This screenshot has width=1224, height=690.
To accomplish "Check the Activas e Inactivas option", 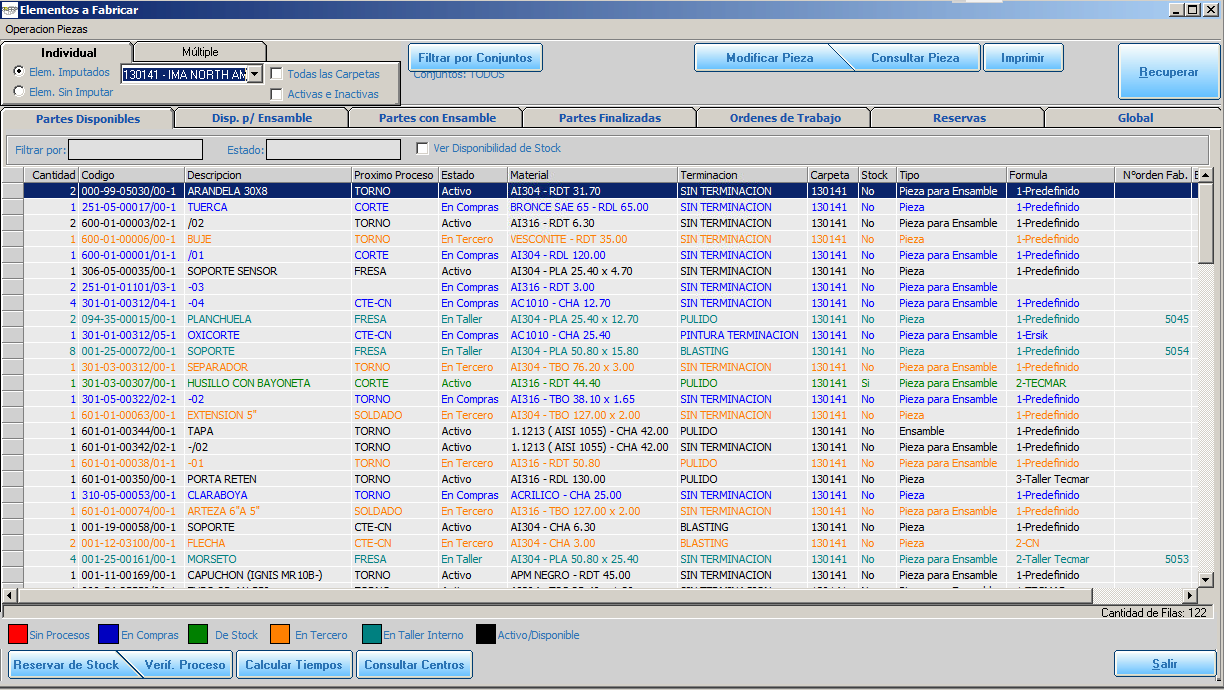I will pyautogui.click(x=277, y=94).
